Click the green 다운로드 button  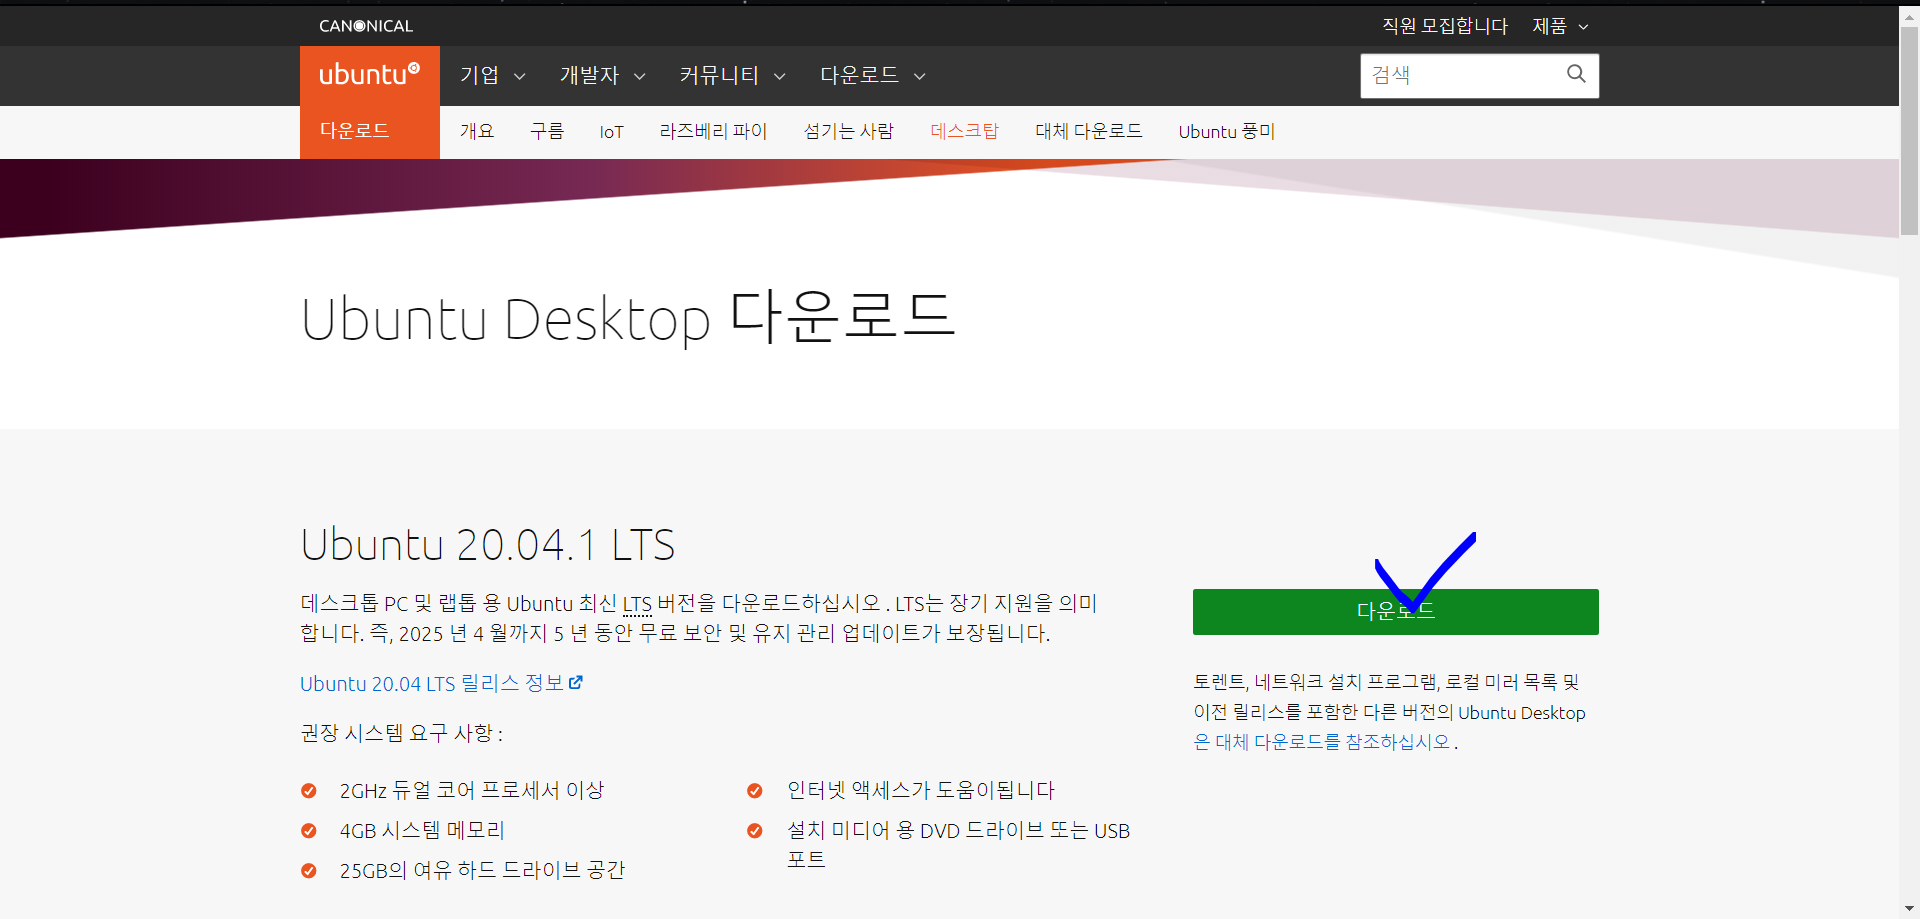tap(1395, 612)
